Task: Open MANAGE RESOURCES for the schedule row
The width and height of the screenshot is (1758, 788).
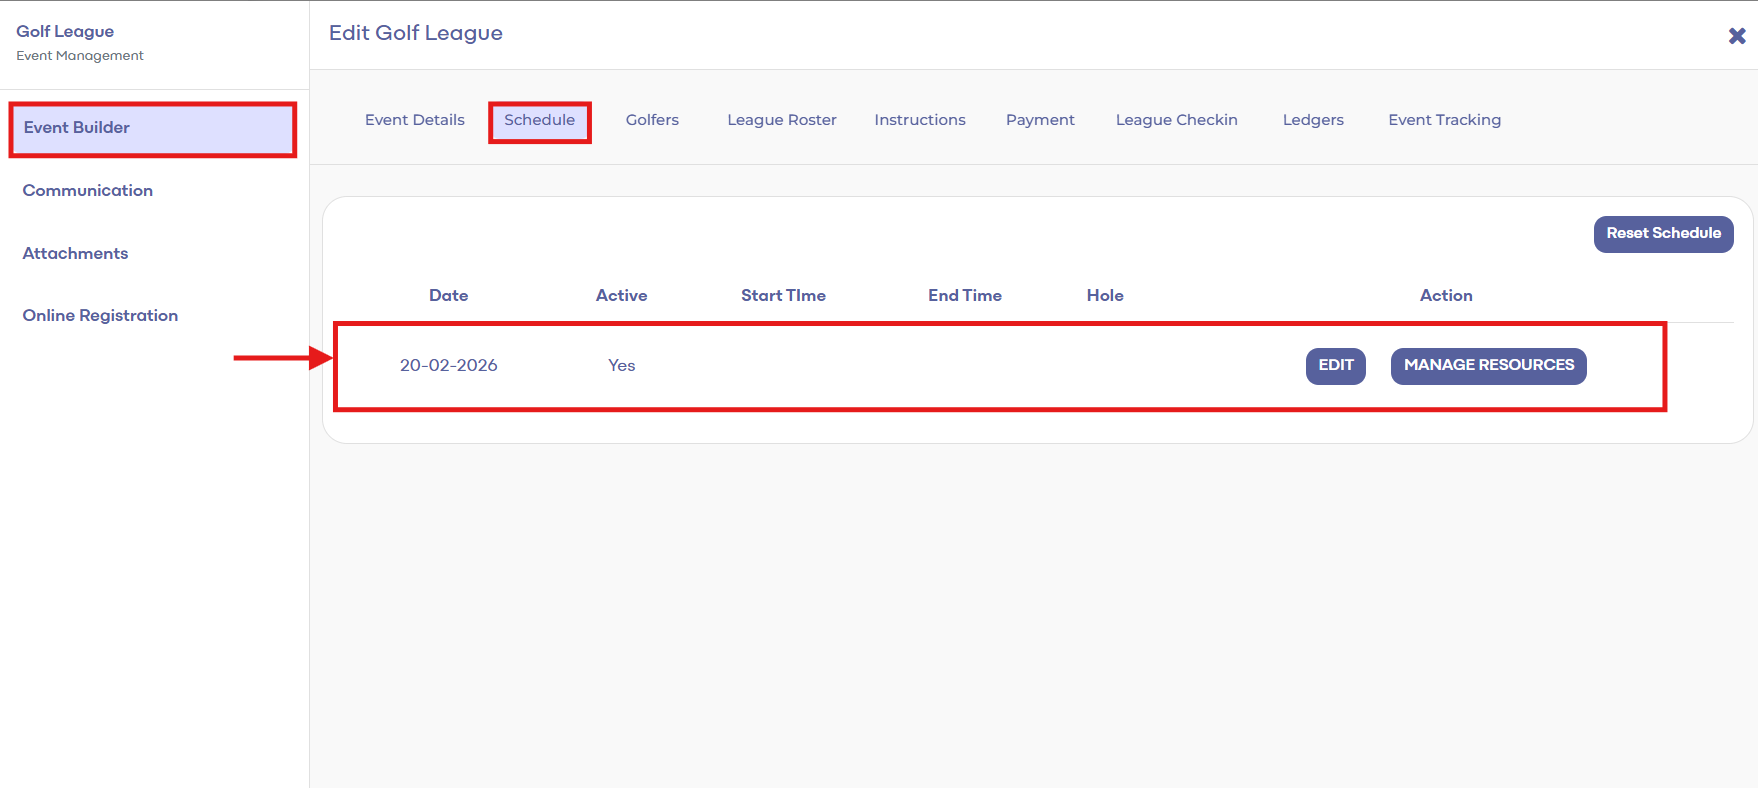Action: point(1488,366)
